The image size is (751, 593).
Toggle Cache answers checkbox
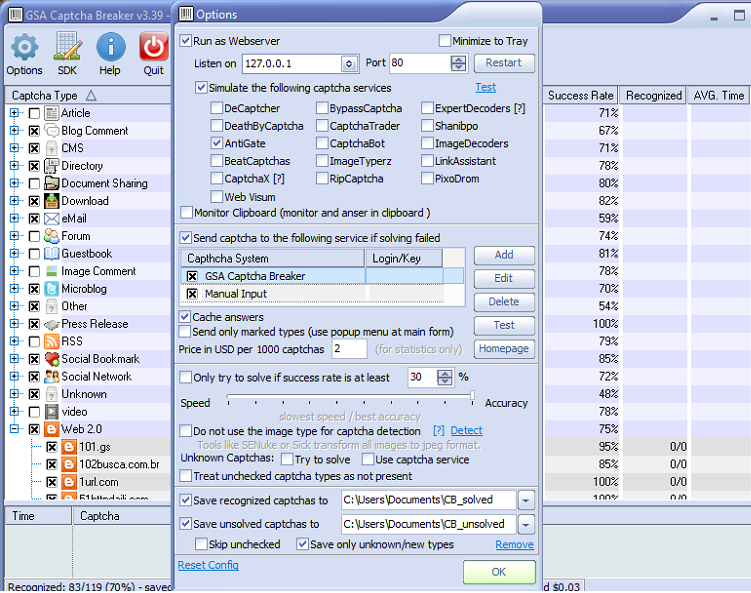(184, 317)
